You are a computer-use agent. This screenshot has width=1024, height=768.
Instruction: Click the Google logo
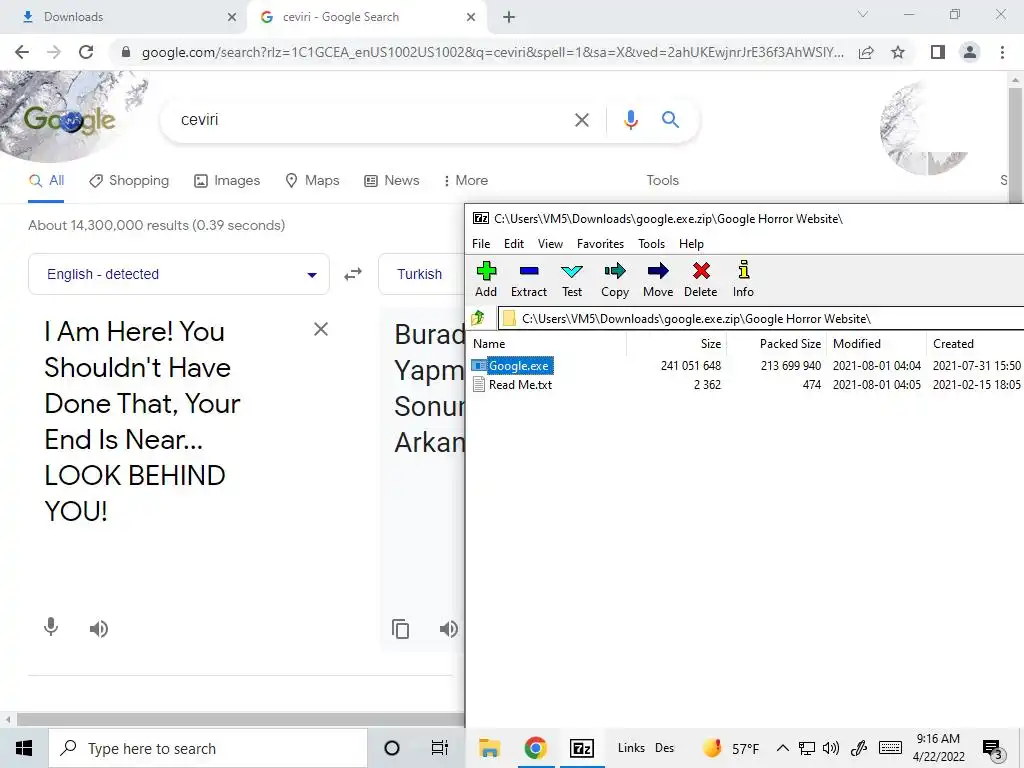[69, 120]
